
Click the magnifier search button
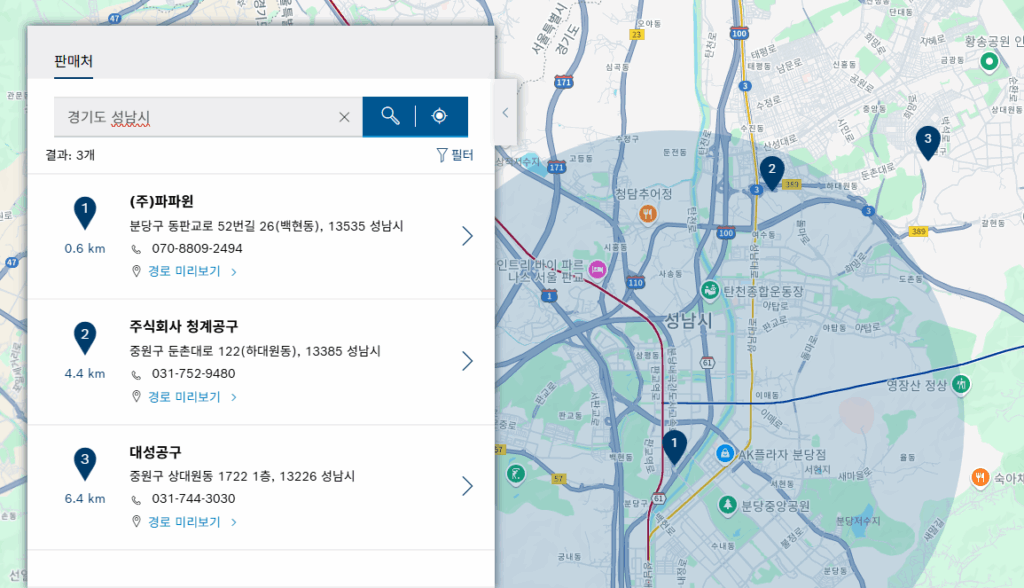(x=390, y=116)
